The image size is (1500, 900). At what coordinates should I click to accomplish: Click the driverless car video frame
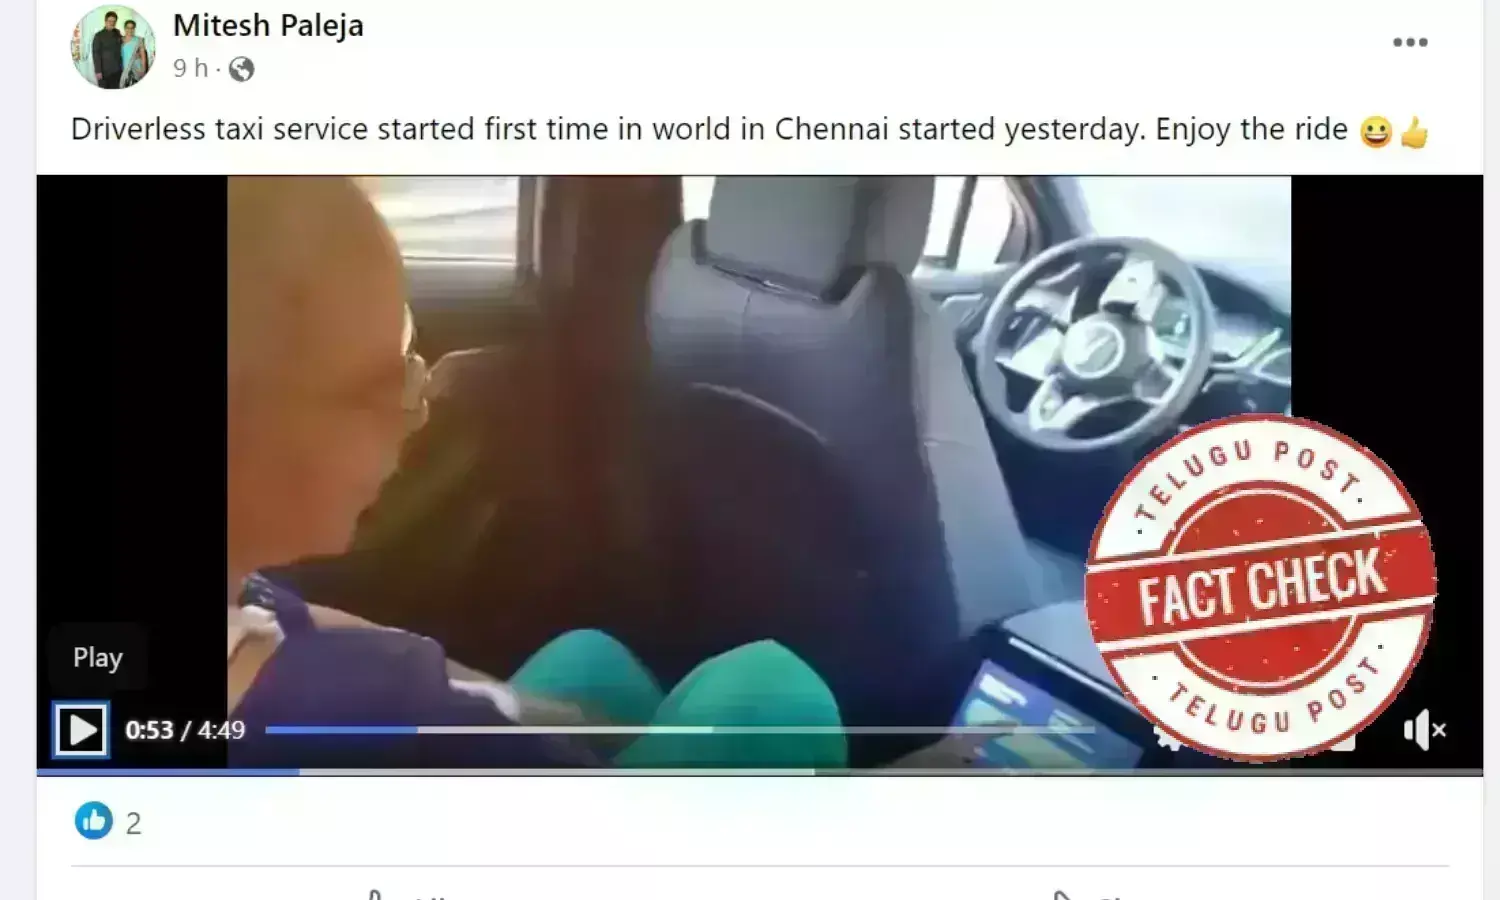click(x=759, y=470)
